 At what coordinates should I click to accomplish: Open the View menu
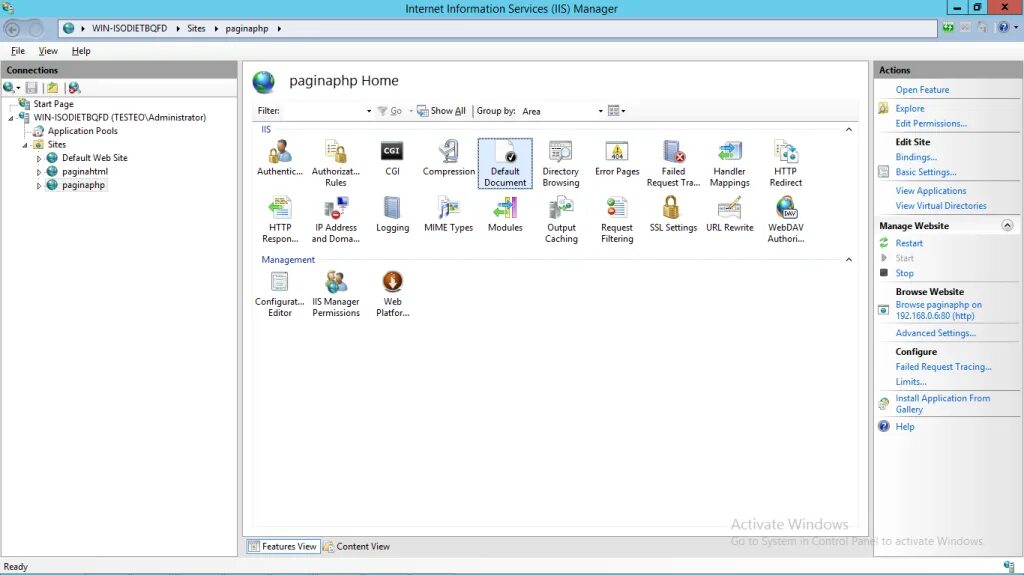[48, 51]
